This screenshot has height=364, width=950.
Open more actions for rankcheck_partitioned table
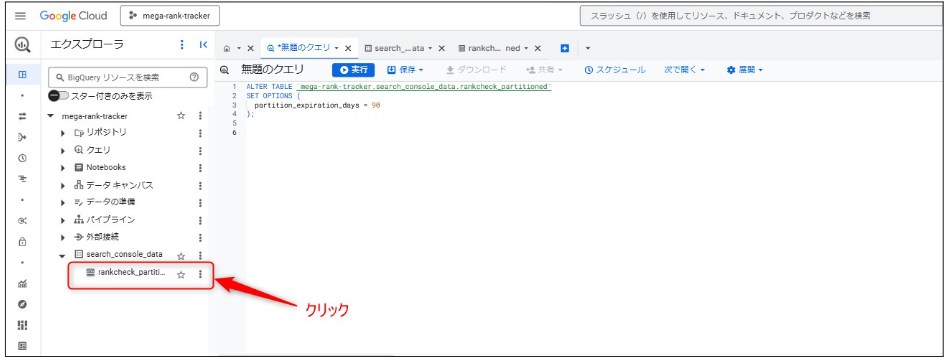(200, 274)
